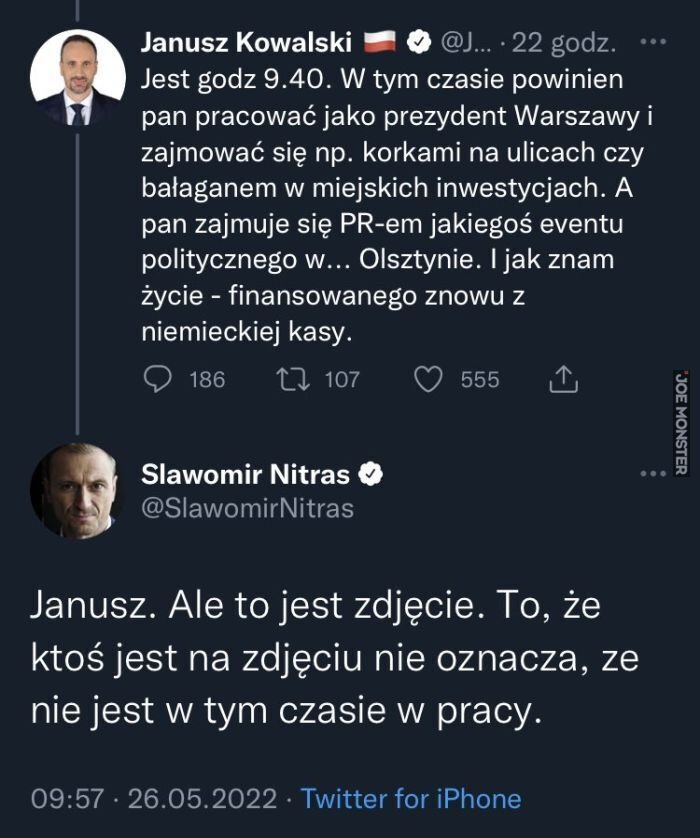Open the "Twitter for iPhone" source link
This screenshot has width=700, height=838.
tap(411, 798)
